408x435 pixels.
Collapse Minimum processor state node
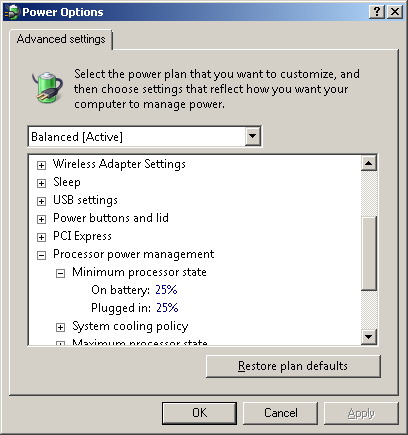pos(60,274)
